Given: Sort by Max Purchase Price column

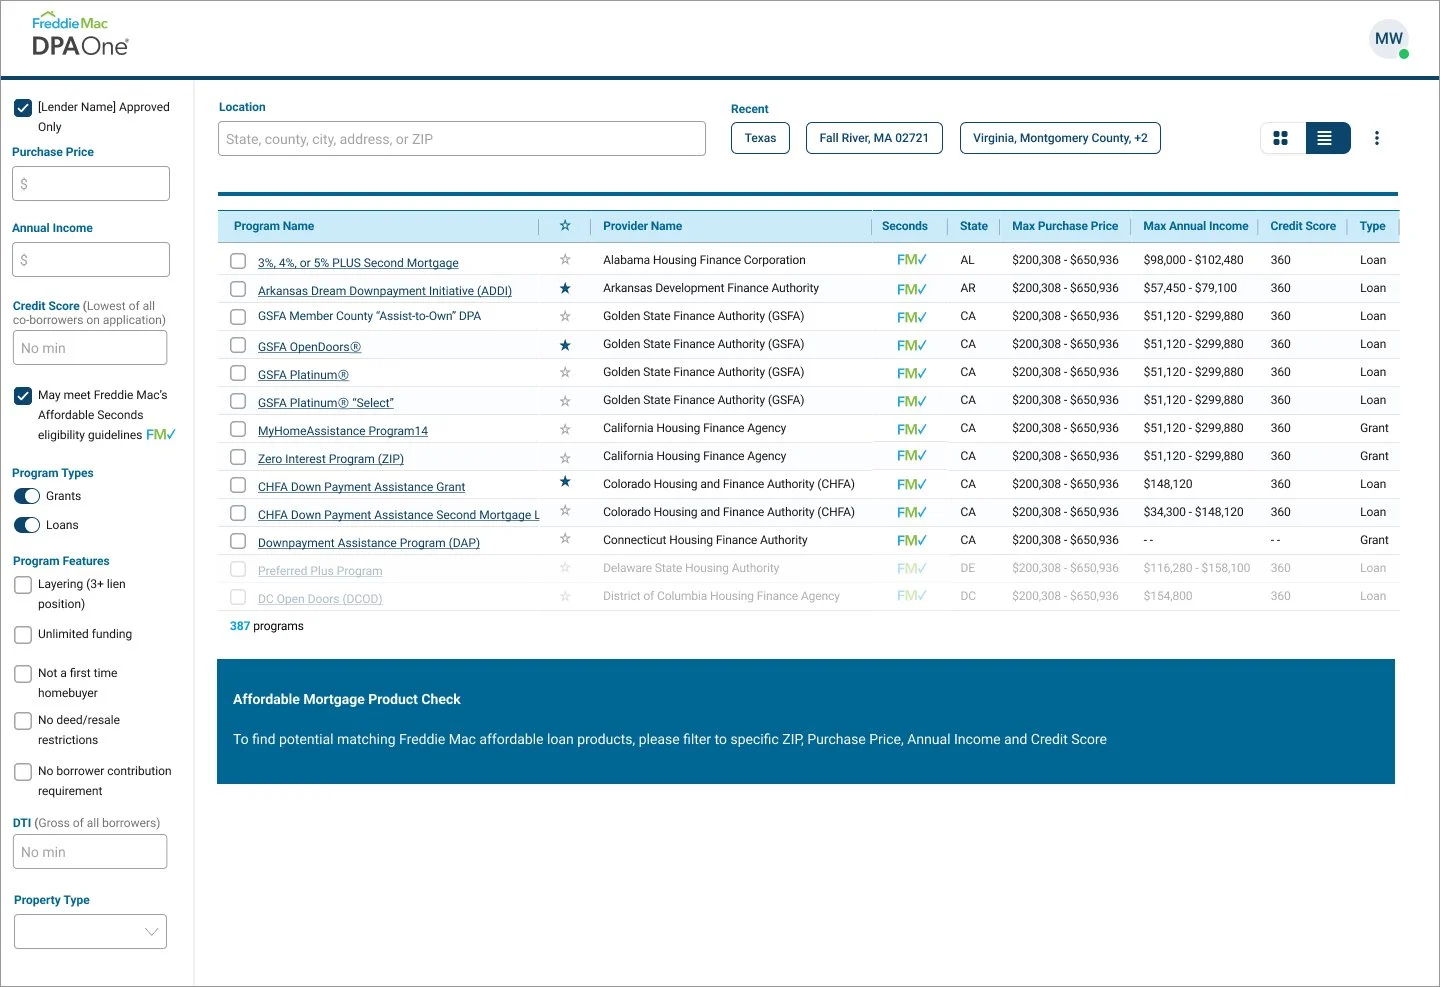Looking at the screenshot, I should [1065, 226].
